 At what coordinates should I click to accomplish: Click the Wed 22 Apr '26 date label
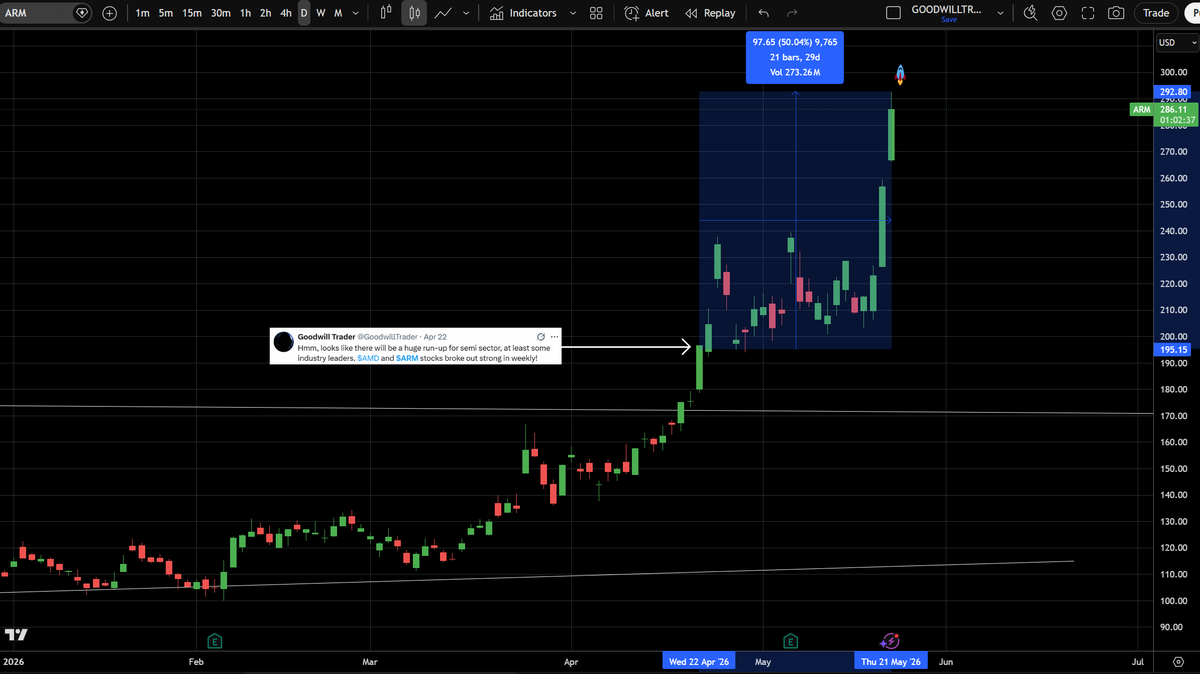click(698, 662)
